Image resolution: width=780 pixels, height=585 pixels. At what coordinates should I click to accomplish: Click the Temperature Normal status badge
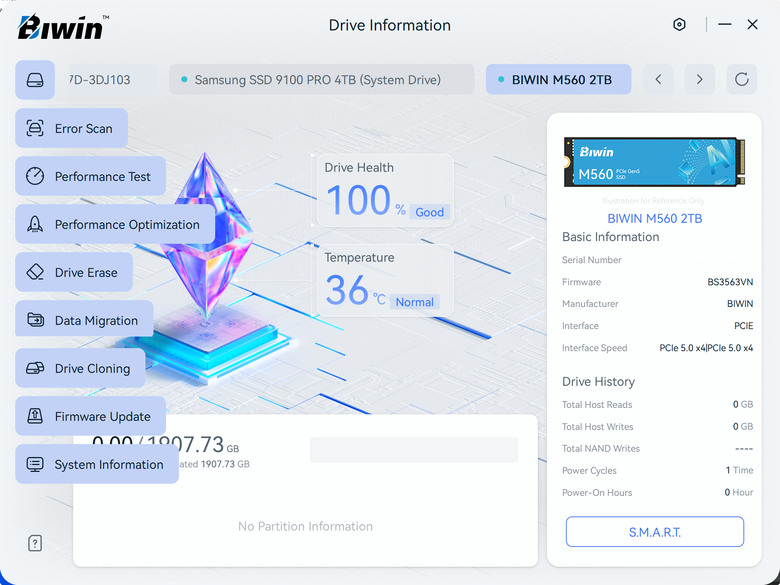[x=414, y=302]
